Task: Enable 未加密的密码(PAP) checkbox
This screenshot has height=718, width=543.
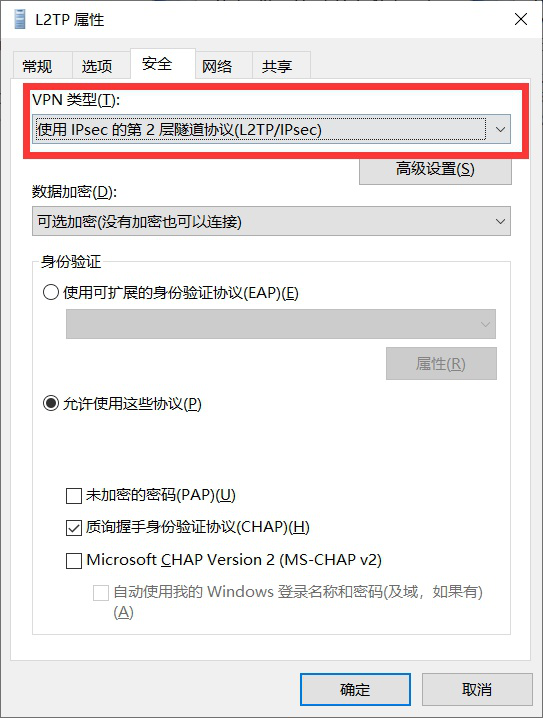Action: [74, 495]
